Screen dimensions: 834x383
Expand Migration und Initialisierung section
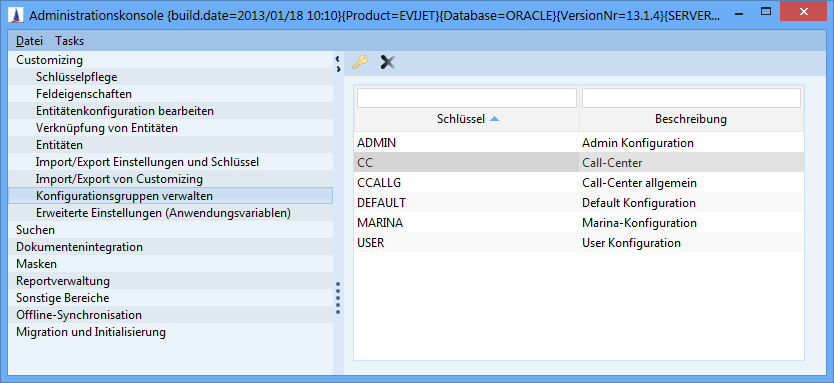click(171, 332)
